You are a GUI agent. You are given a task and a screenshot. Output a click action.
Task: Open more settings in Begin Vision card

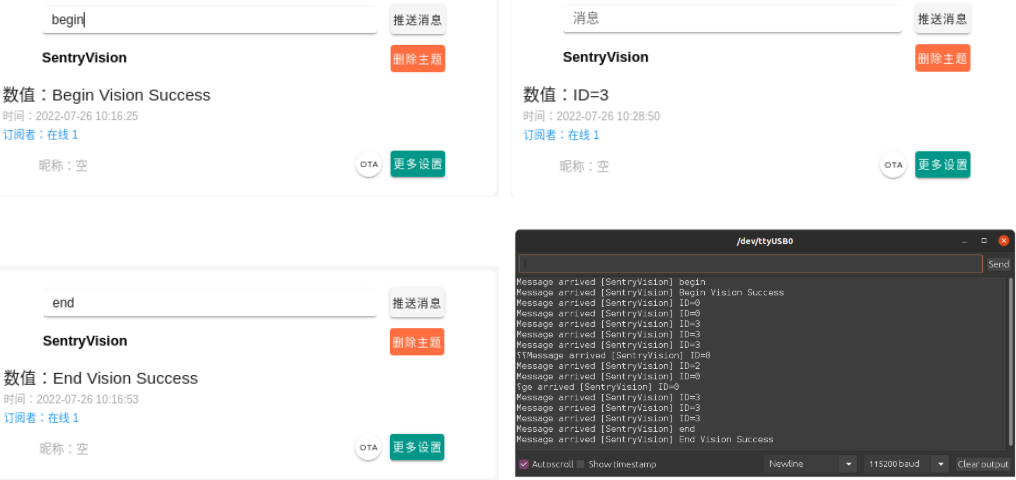point(417,164)
